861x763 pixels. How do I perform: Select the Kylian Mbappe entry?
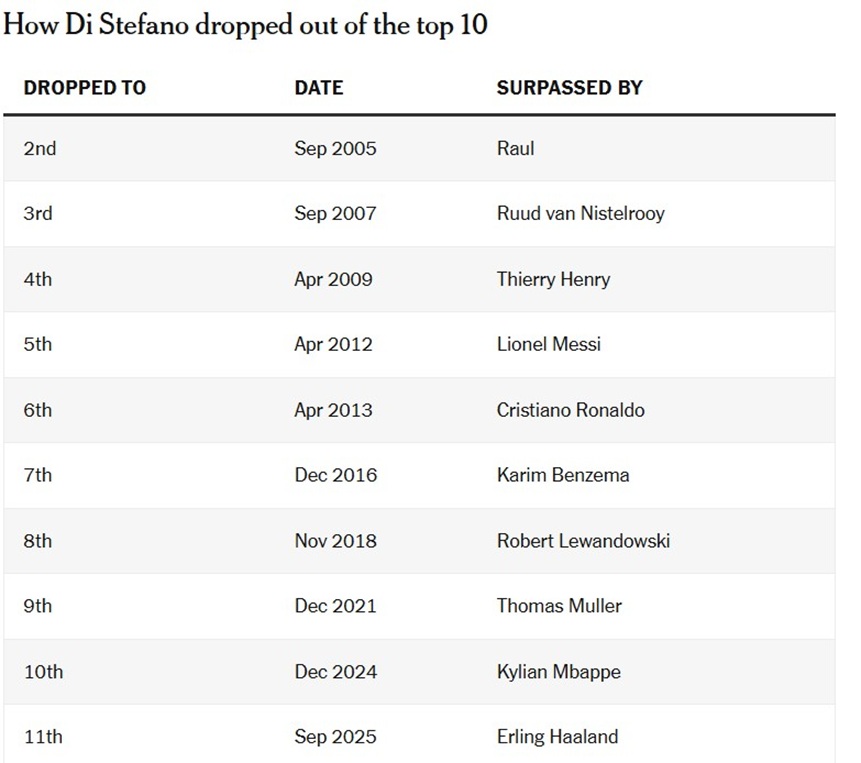click(558, 672)
